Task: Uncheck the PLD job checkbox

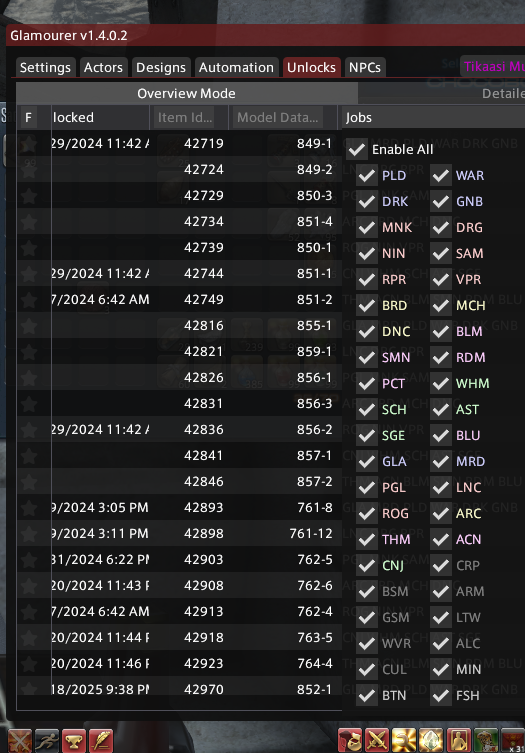Action: 367,175
